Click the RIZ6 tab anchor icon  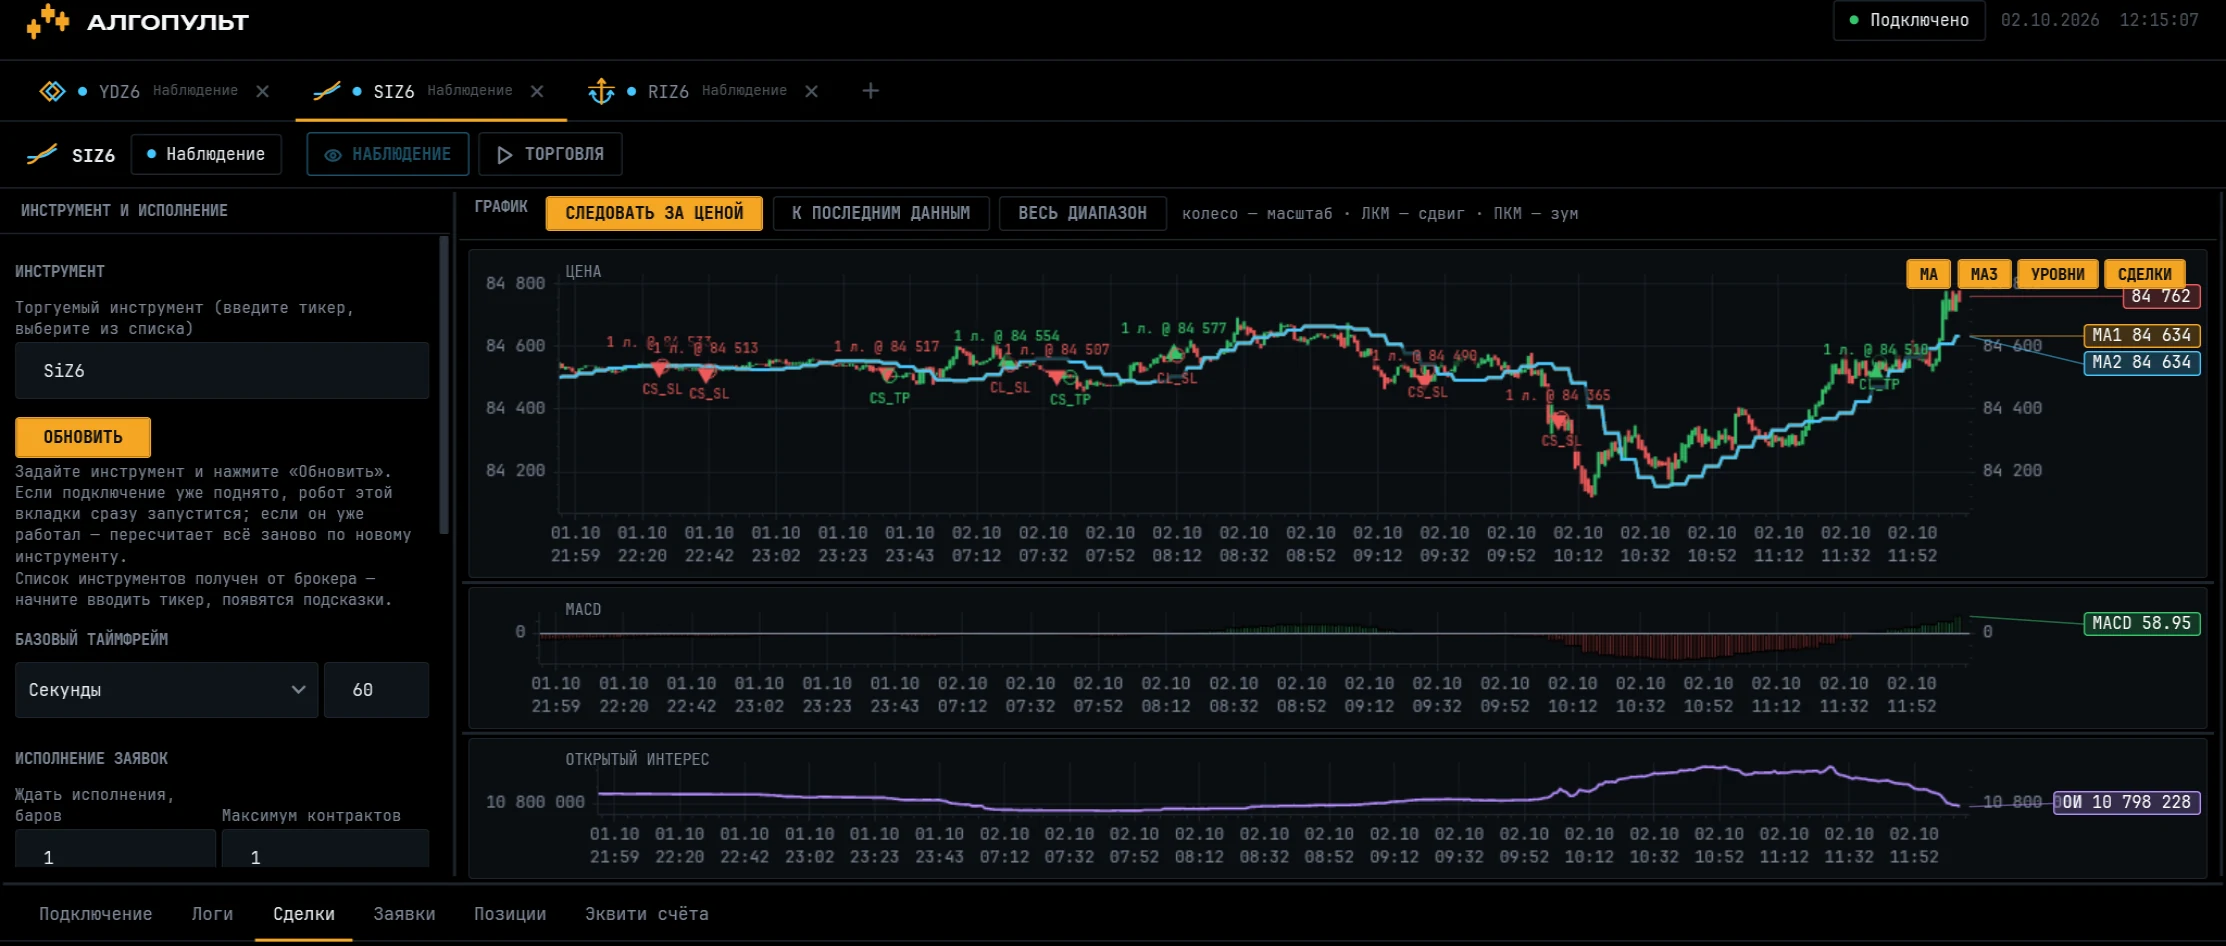click(x=601, y=91)
